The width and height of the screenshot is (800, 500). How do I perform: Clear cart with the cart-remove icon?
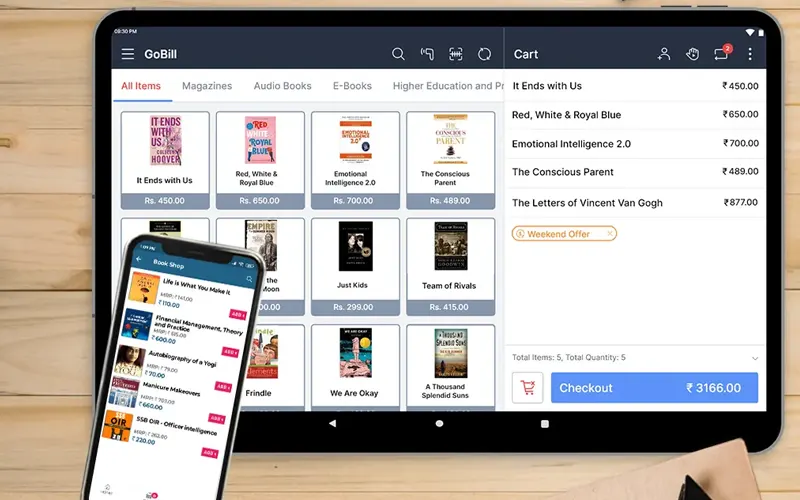click(528, 388)
